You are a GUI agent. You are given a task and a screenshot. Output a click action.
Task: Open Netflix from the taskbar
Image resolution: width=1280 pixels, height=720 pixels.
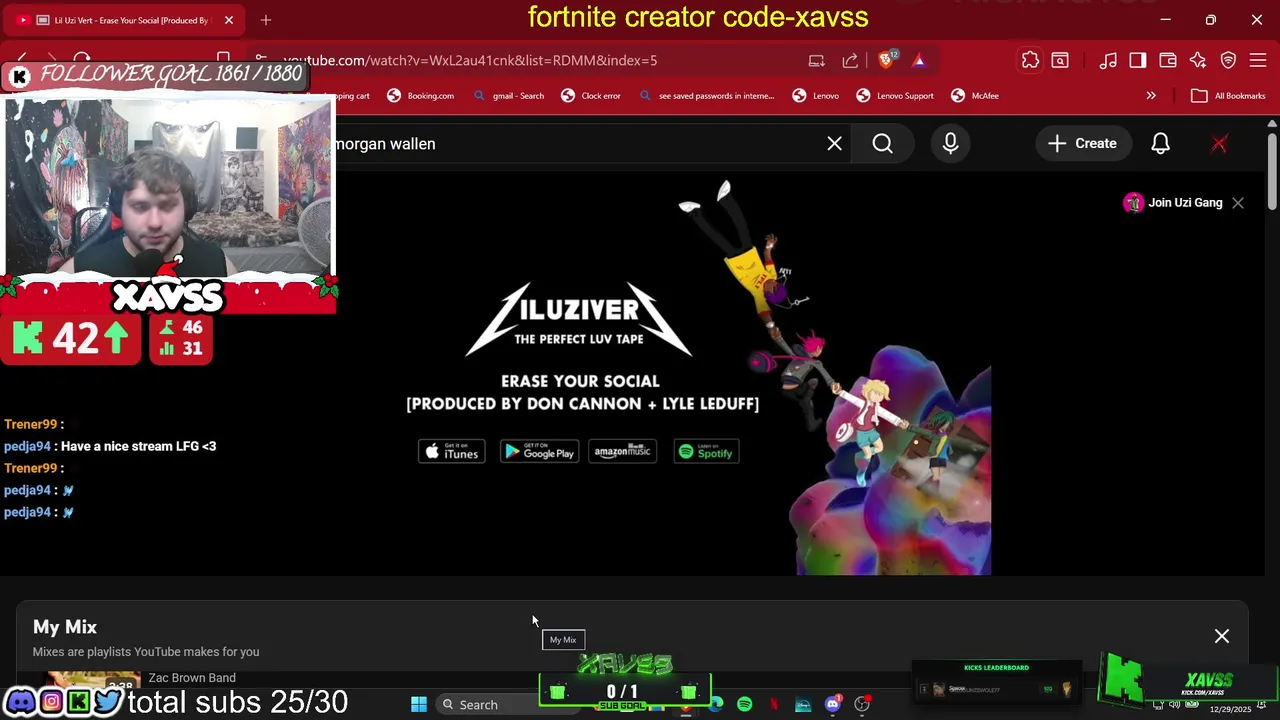pyautogui.click(x=774, y=705)
